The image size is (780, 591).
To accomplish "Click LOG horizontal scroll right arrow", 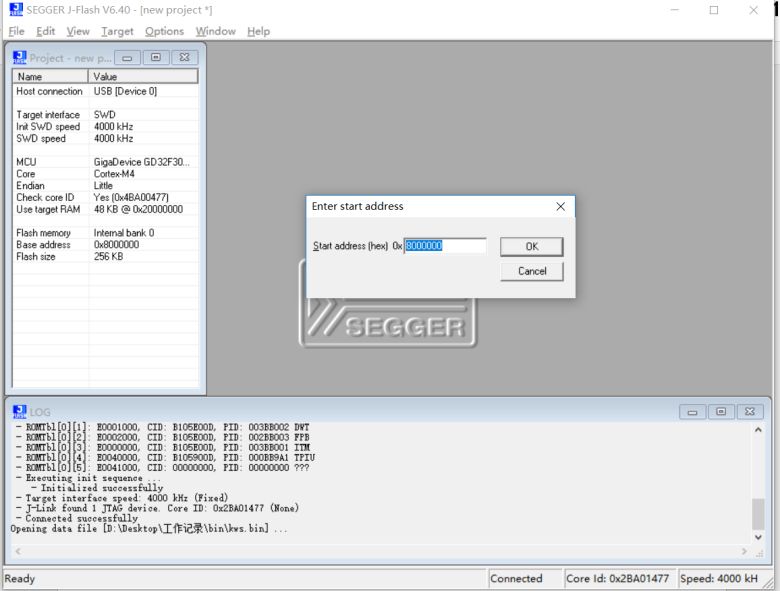I will click(745, 551).
